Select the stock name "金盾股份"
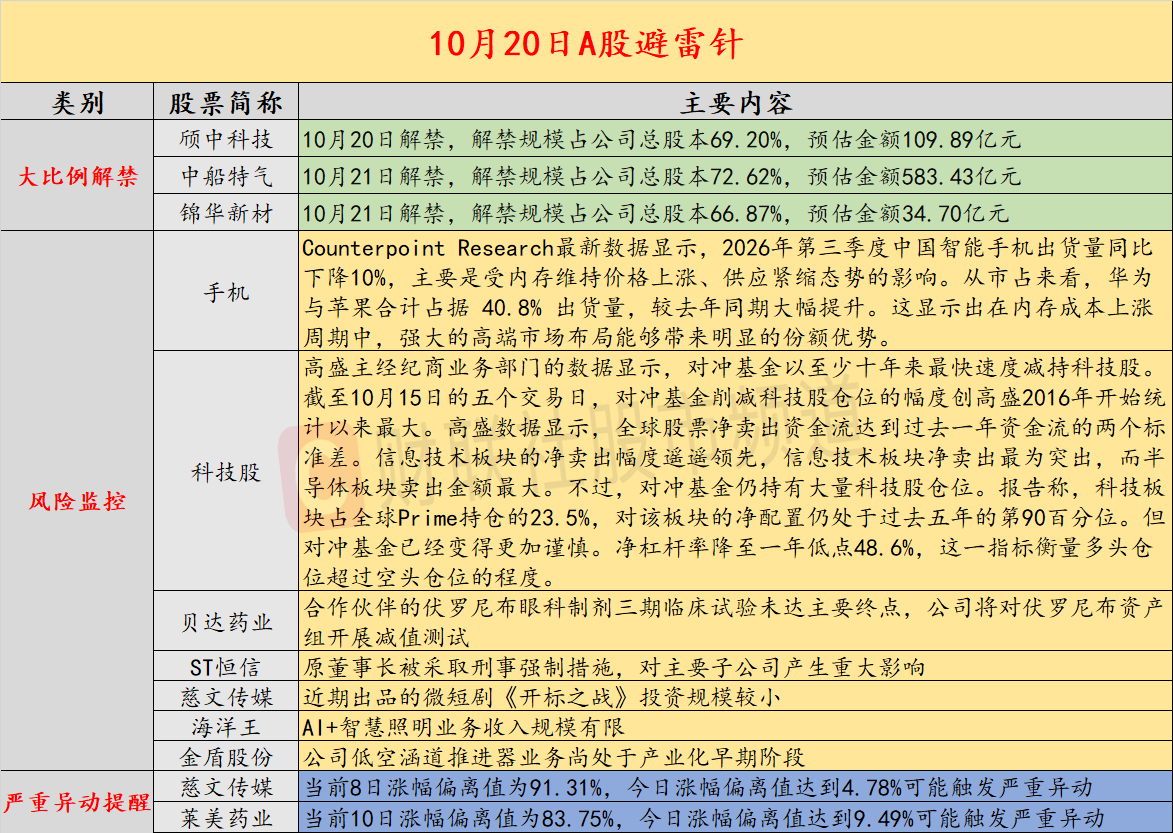The width and height of the screenshot is (1173, 833). pyautogui.click(x=226, y=757)
